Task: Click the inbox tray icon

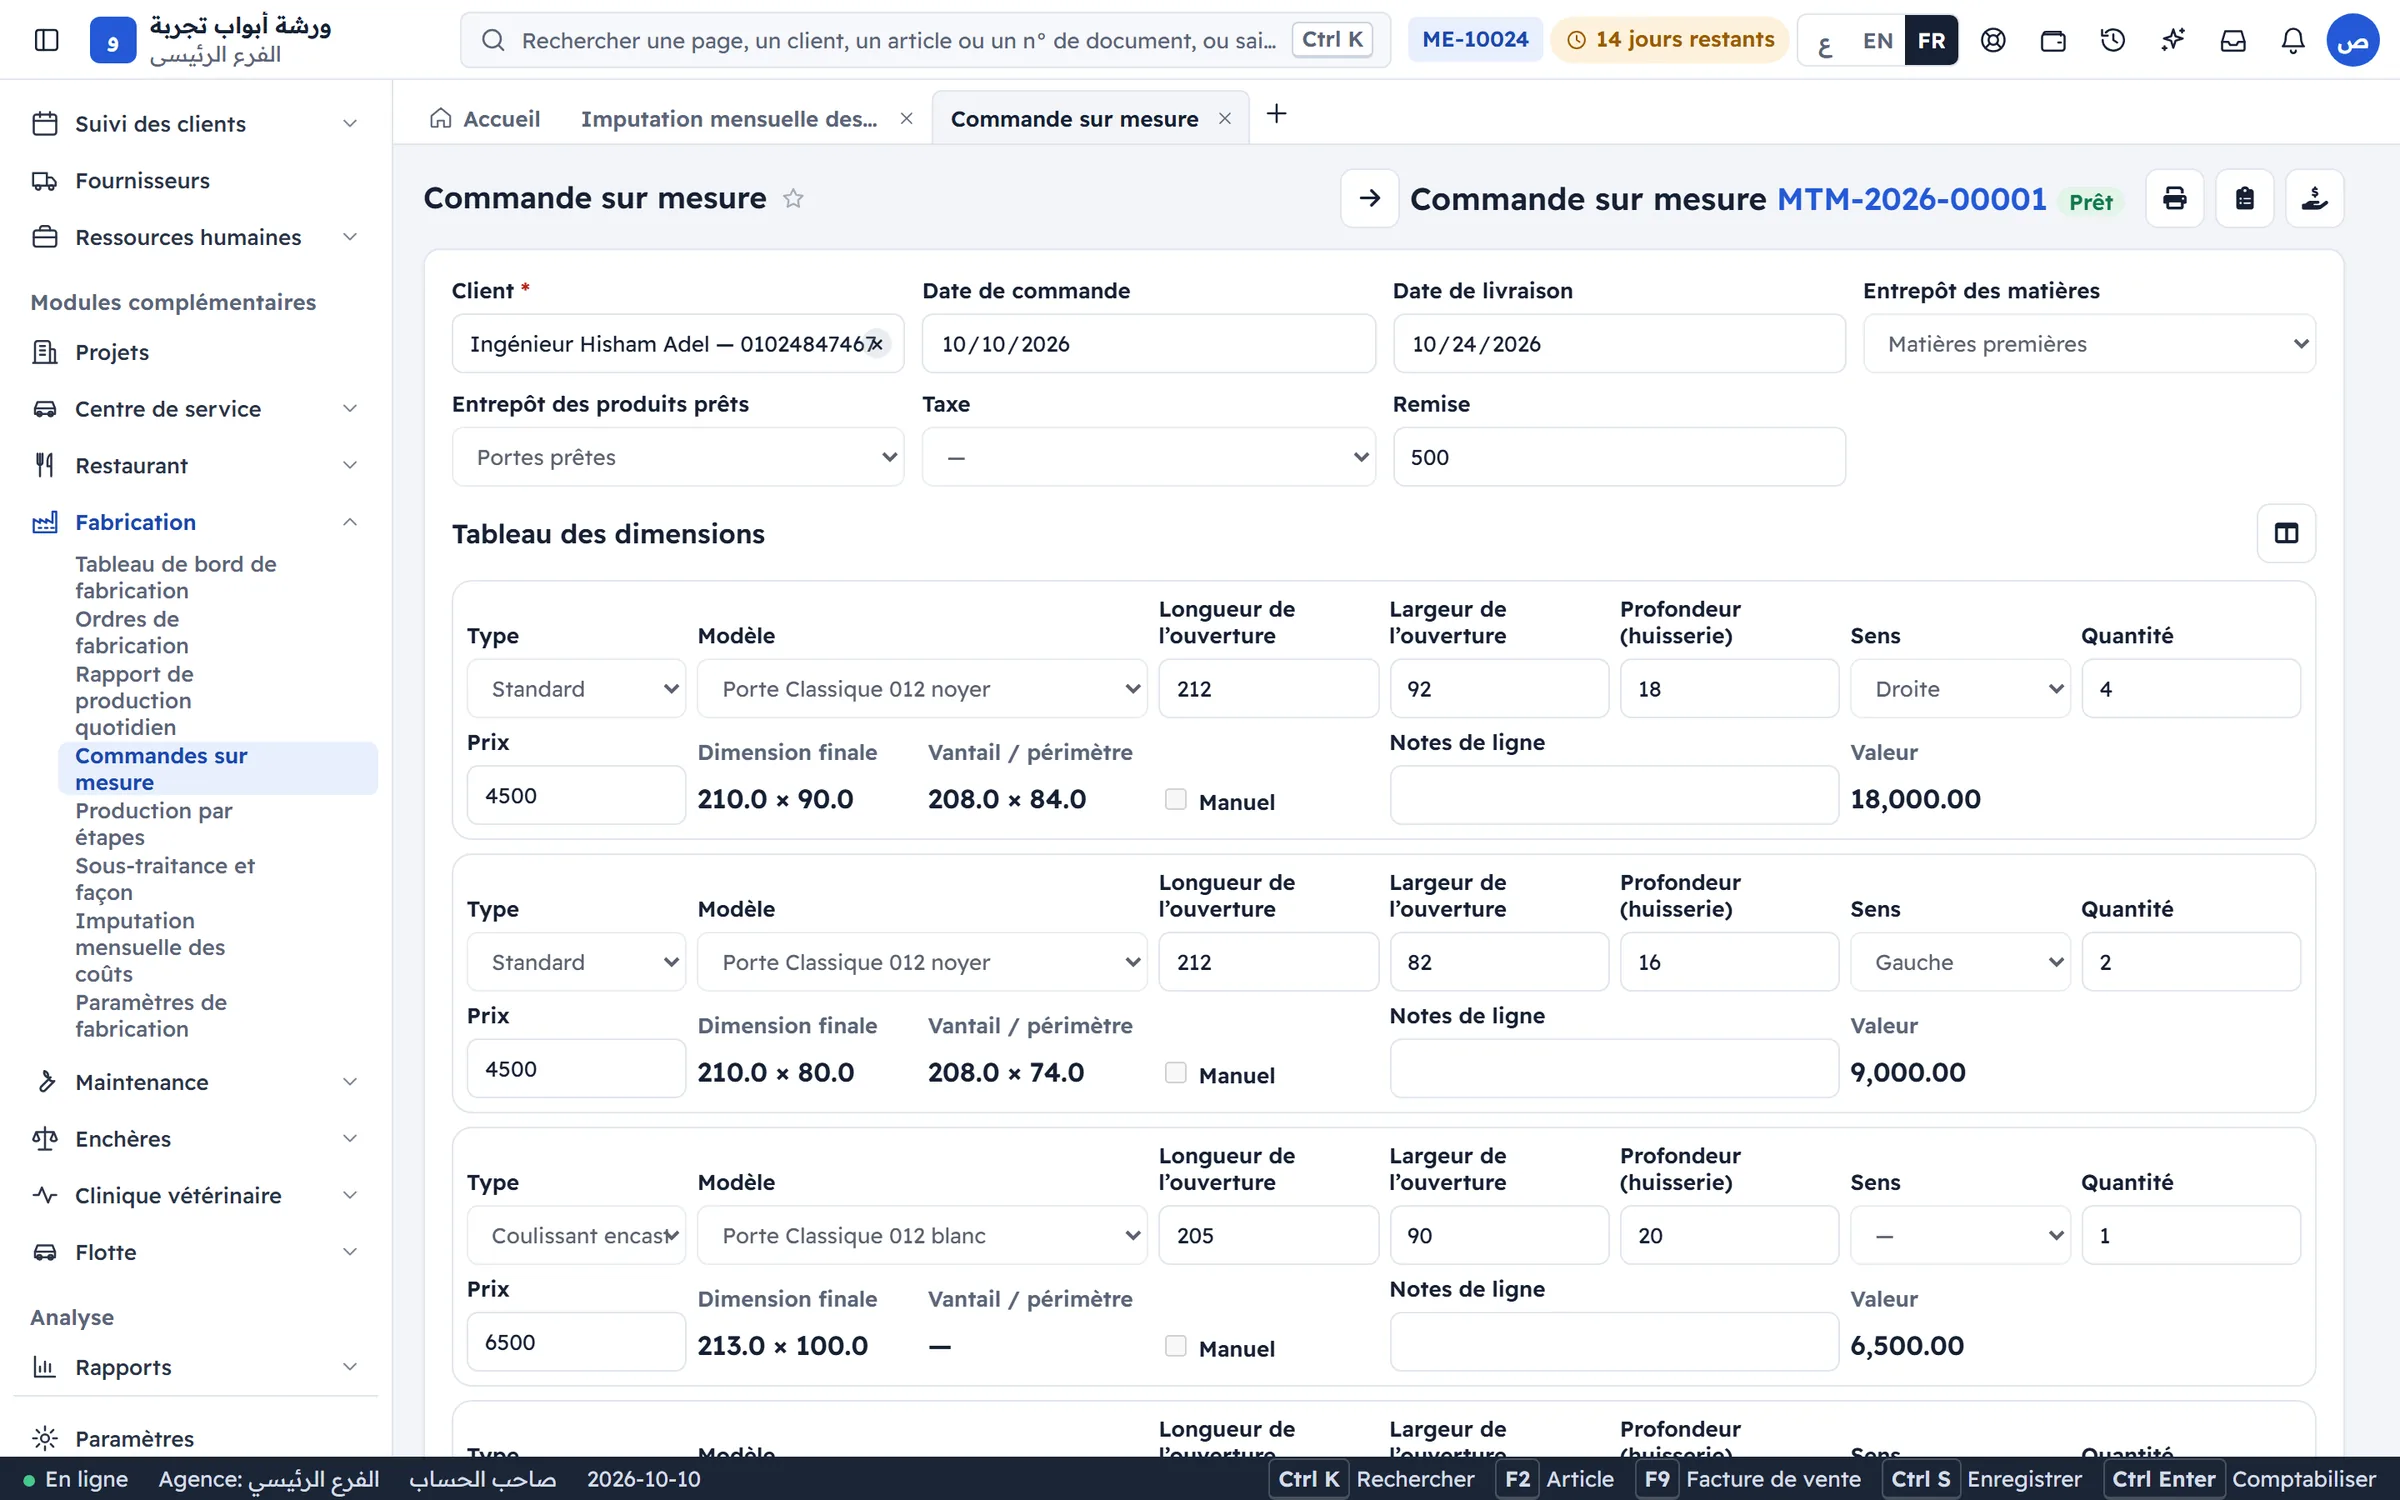Action: 2232,40
